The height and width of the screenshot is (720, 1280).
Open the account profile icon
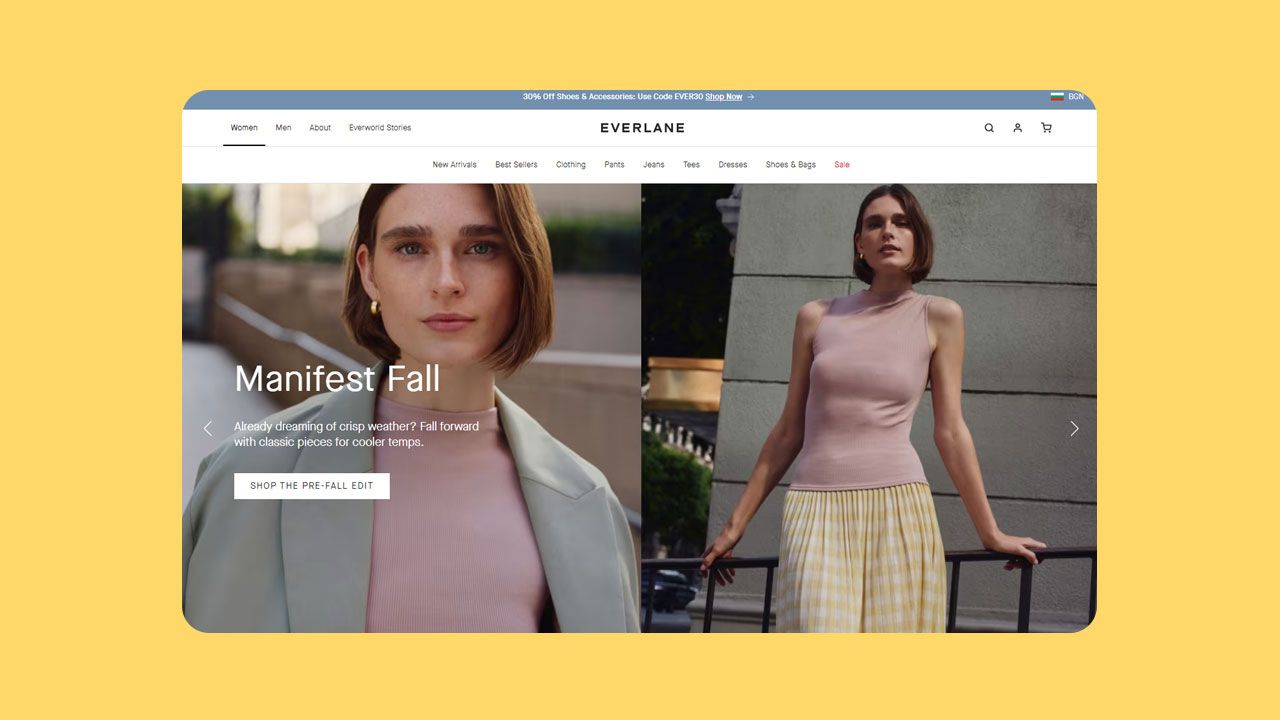1017,128
